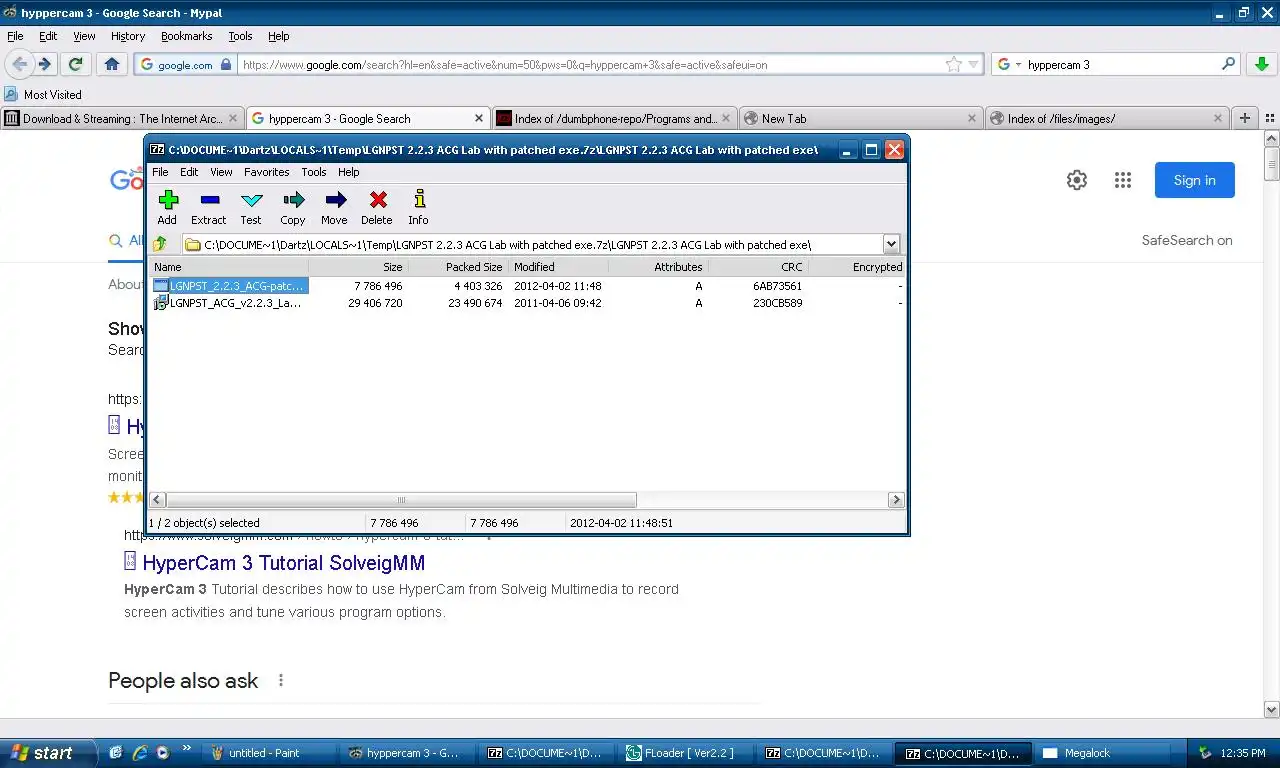Click the 7-Zip right scroll arrow
The width and height of the screenshot is (1280, 768).
pos(896,500)
